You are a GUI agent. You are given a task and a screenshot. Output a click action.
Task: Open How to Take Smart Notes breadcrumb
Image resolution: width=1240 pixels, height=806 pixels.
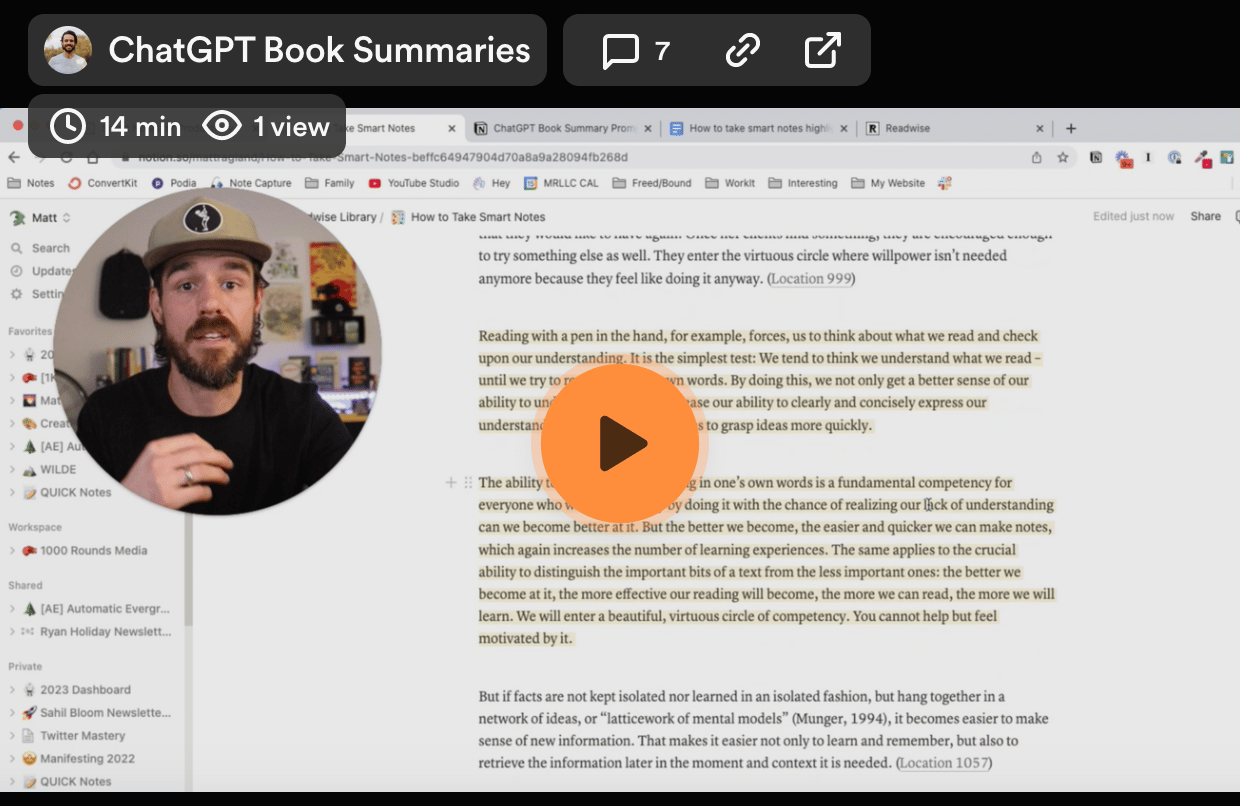tap(478, 217)
